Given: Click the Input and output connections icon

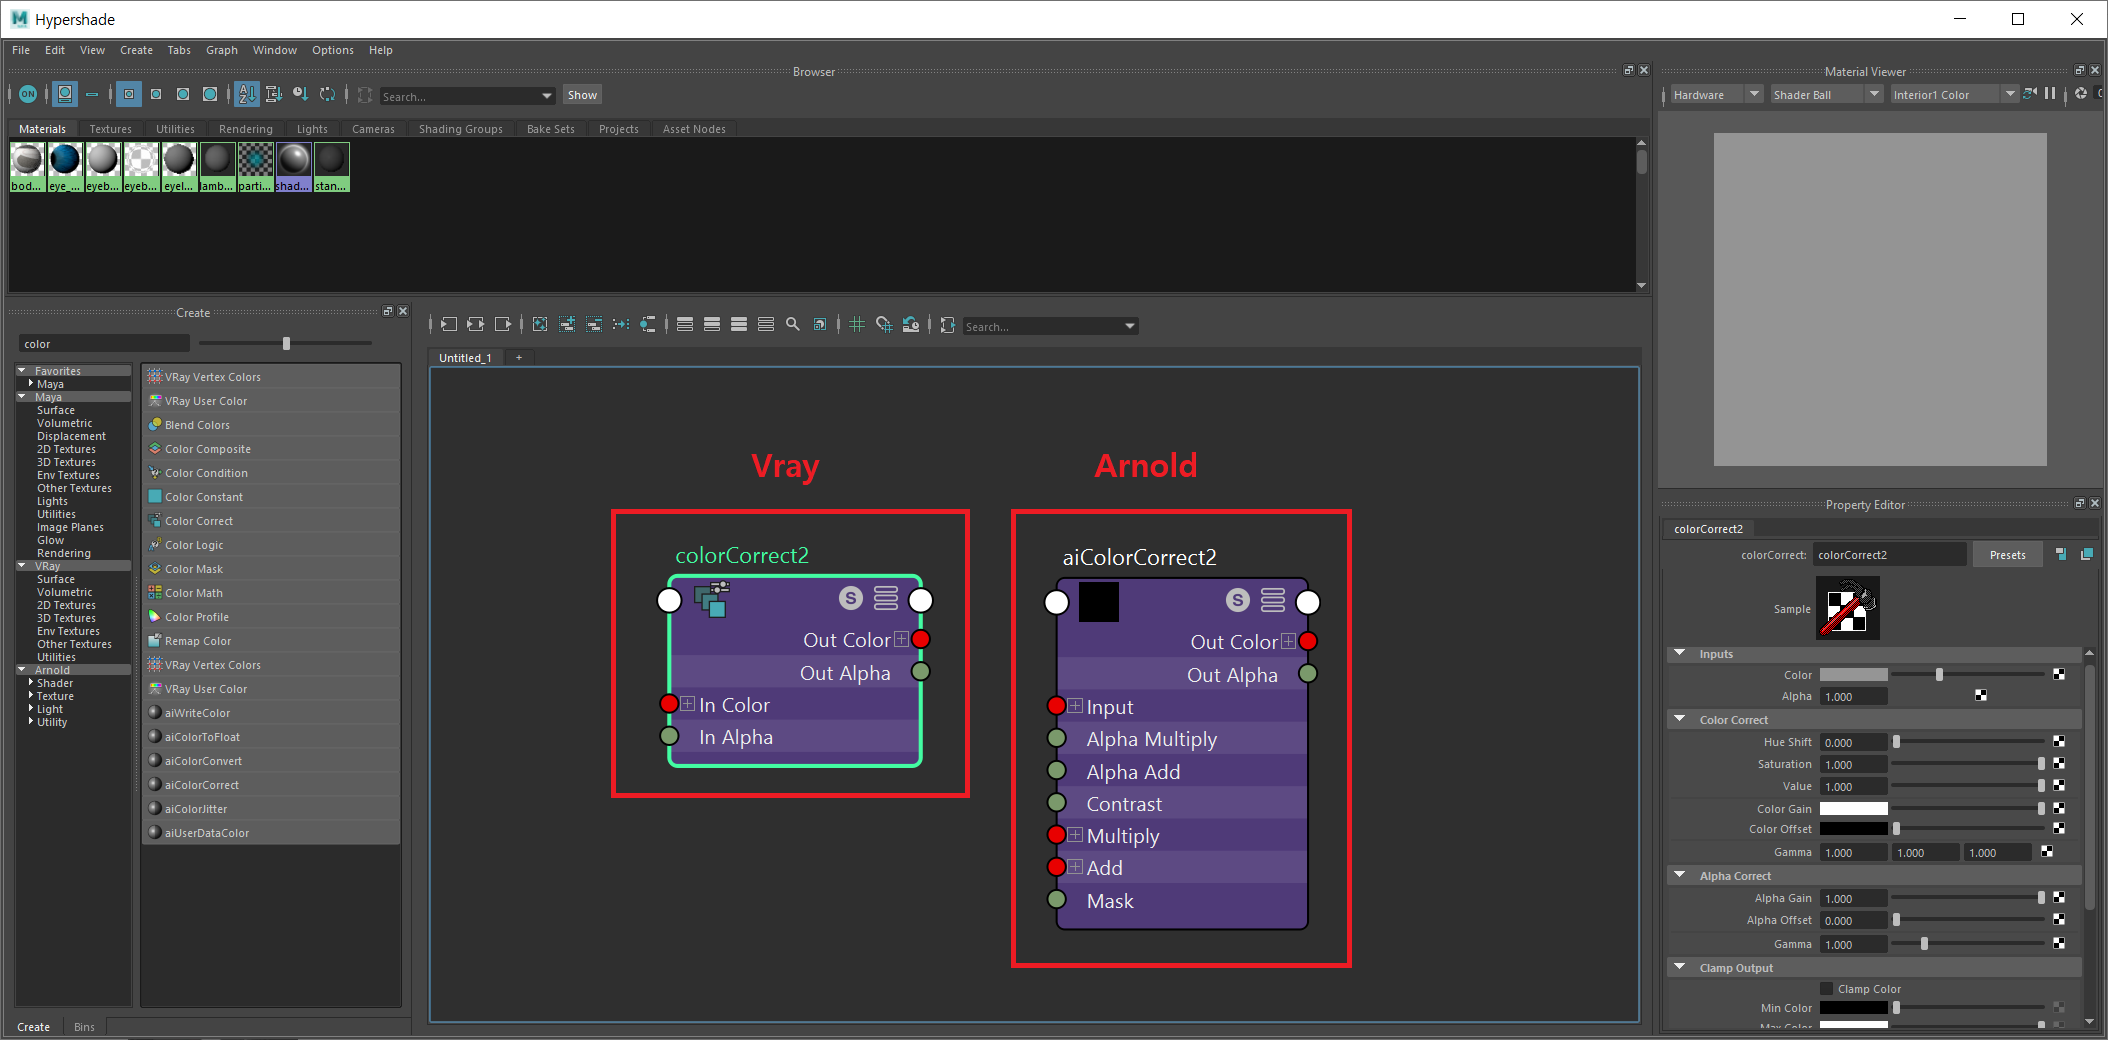Looking at the screenshot, I should coord(476,324).
